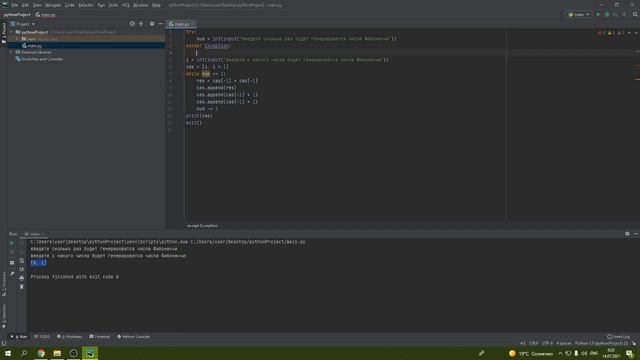Open the File menu
The image size is (640, 360).
15,5
